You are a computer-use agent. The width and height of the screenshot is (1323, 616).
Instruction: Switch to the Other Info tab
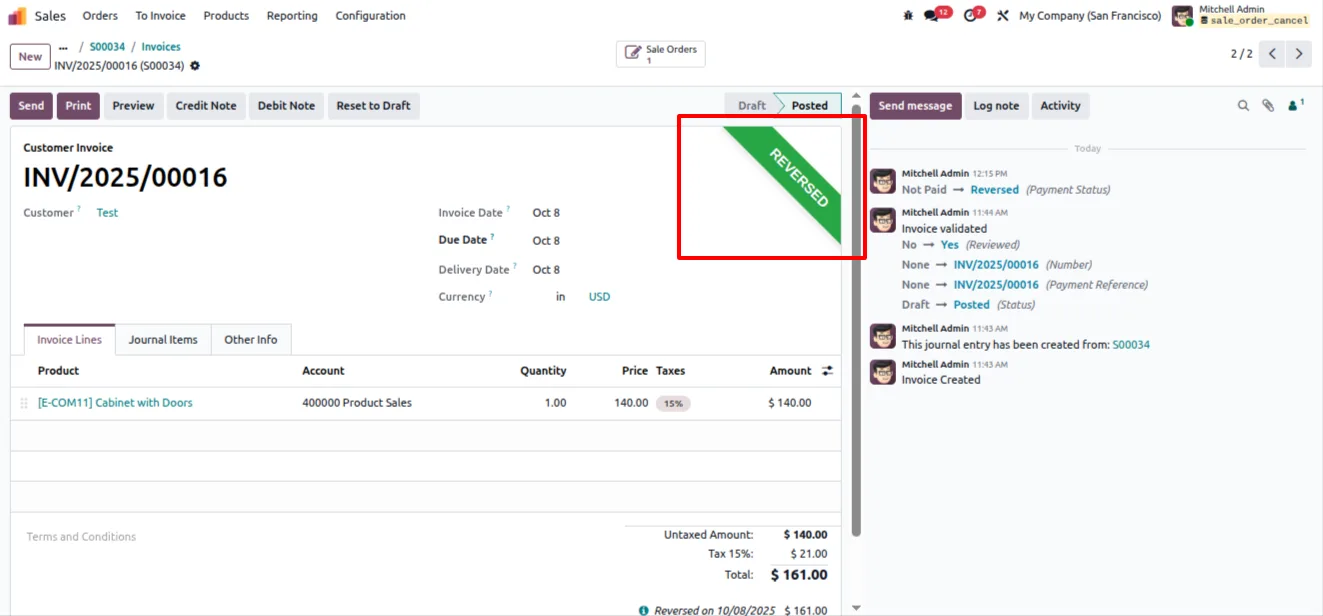click(x=251, y=340)
